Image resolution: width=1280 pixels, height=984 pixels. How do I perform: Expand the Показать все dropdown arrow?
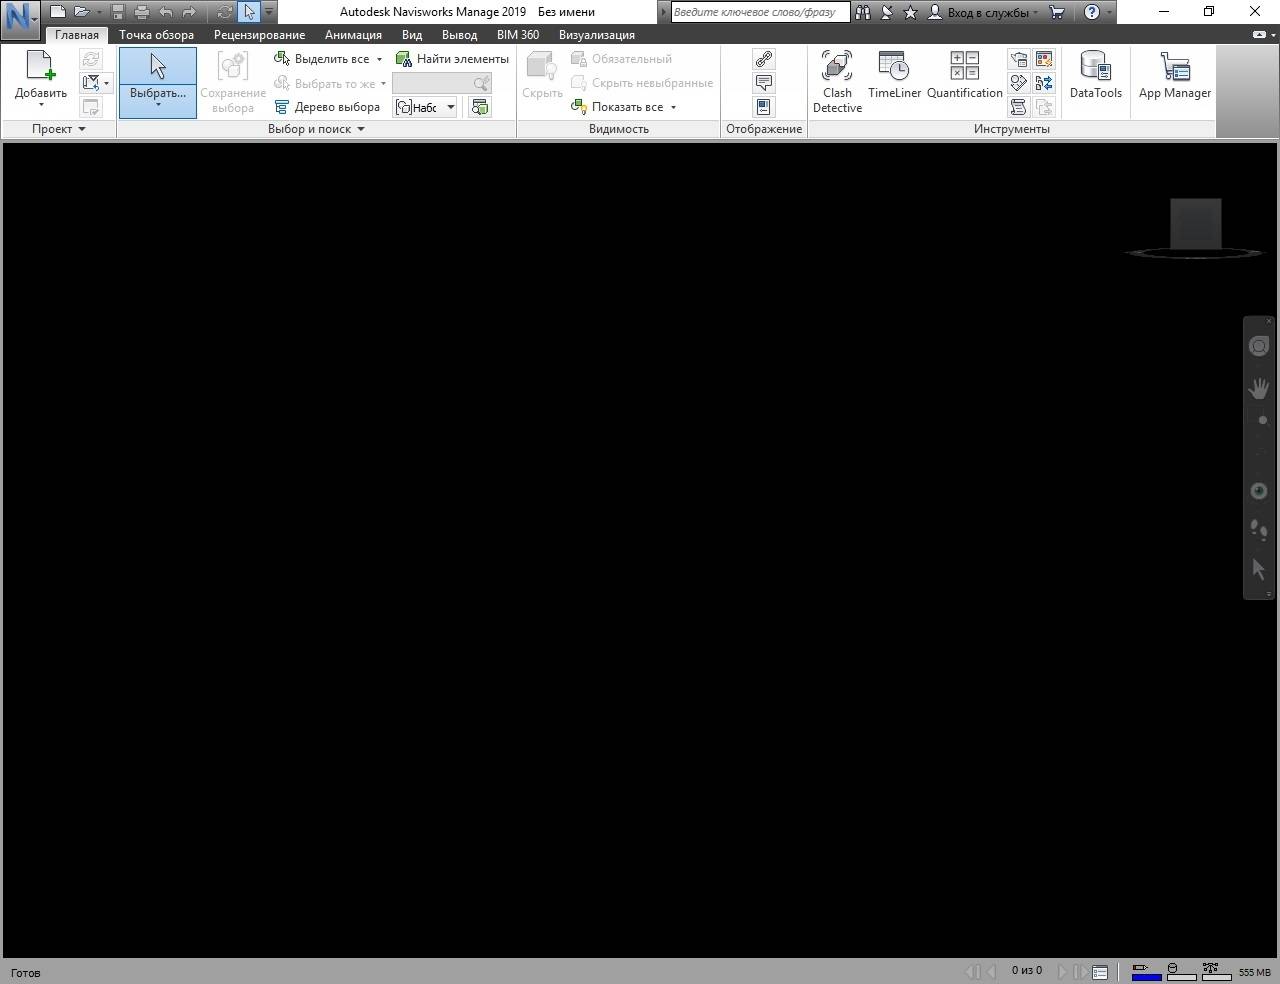(x=673, y=107)
